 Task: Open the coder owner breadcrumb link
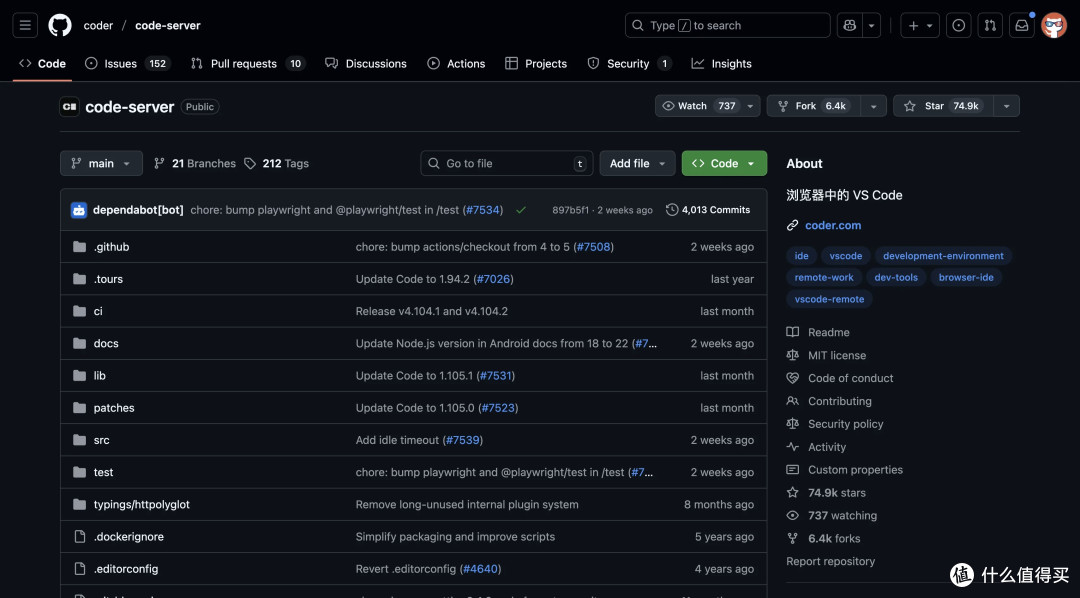[x=98, y=25]
